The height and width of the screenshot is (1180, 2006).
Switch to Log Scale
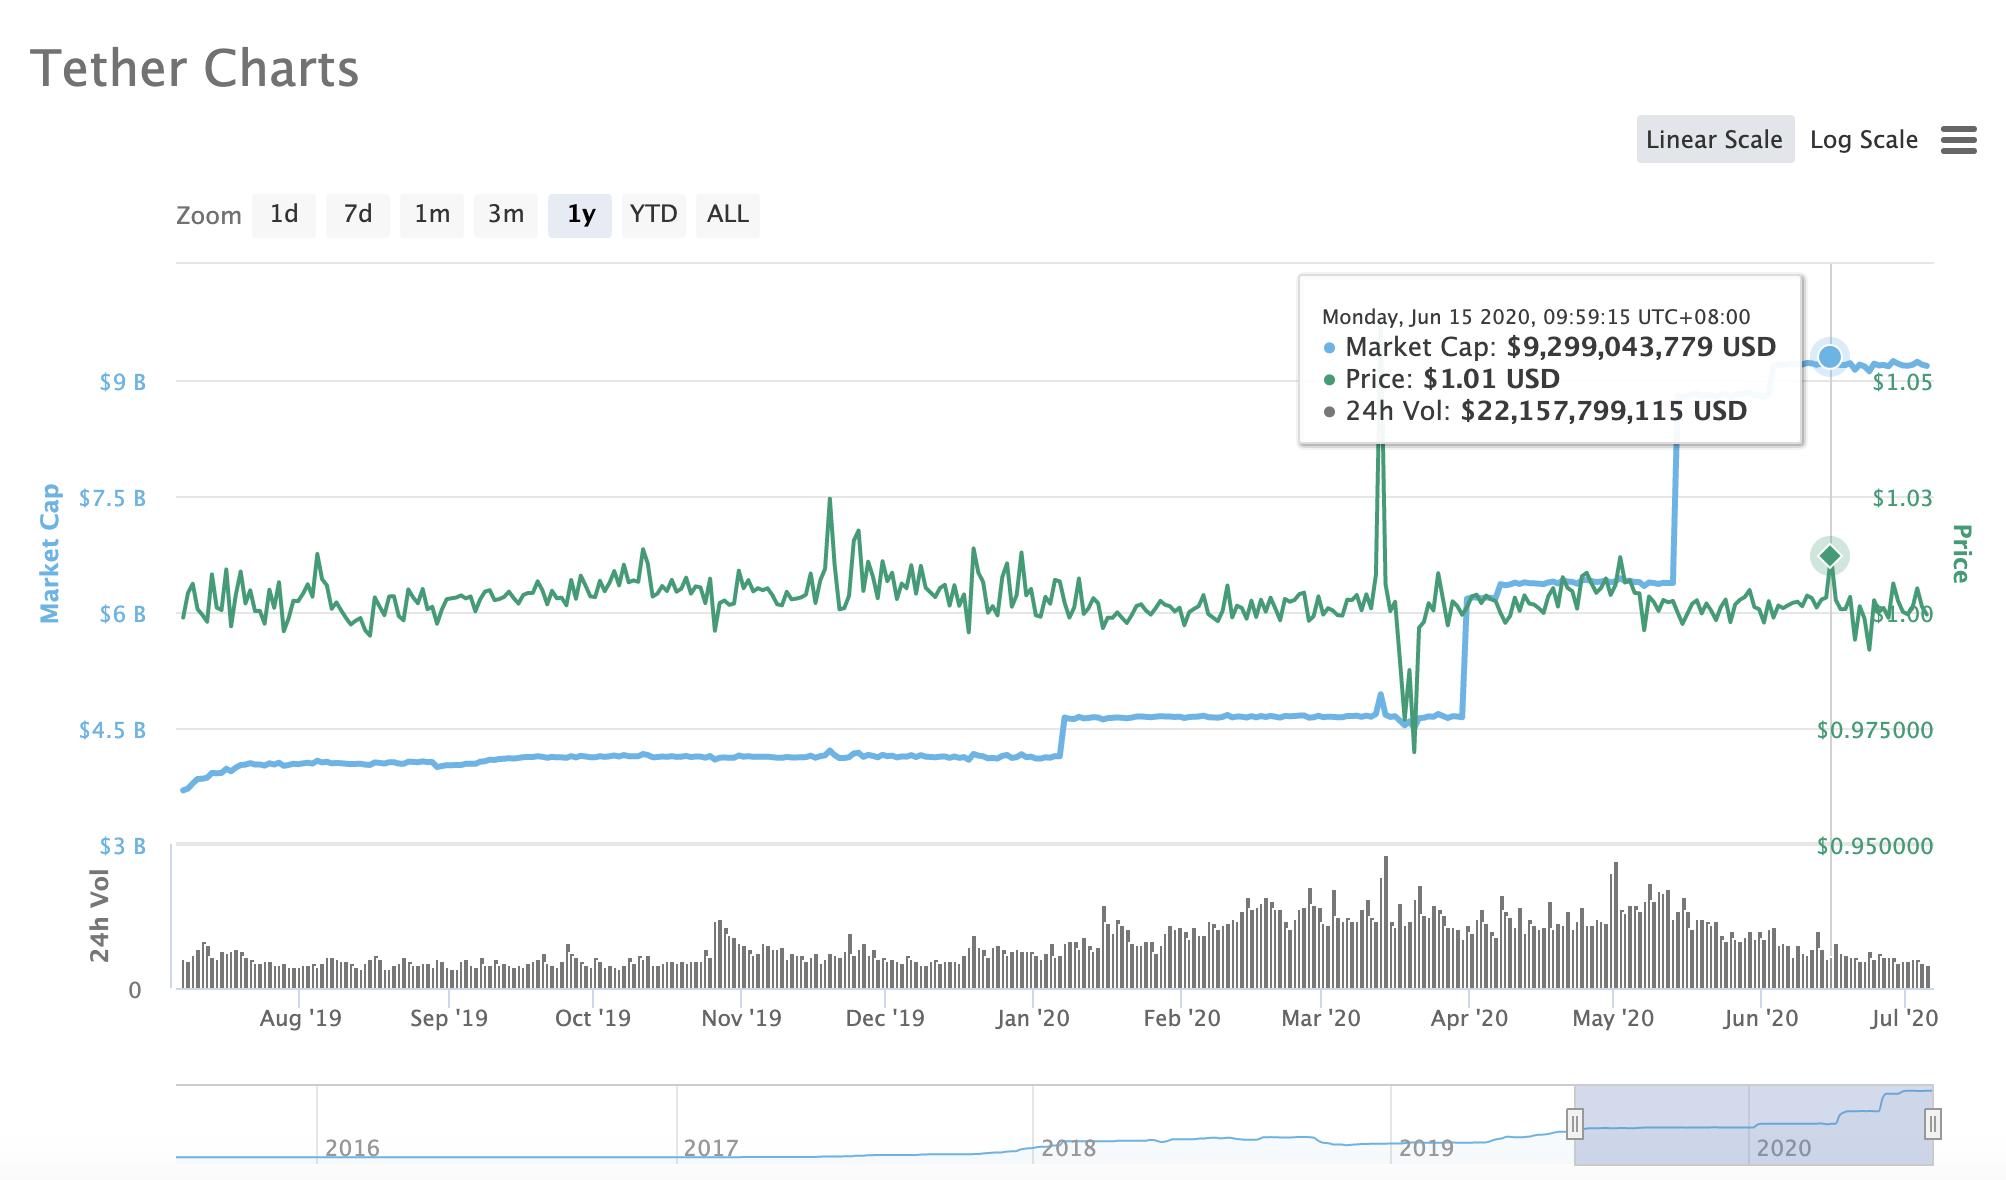pos(1864,140)
